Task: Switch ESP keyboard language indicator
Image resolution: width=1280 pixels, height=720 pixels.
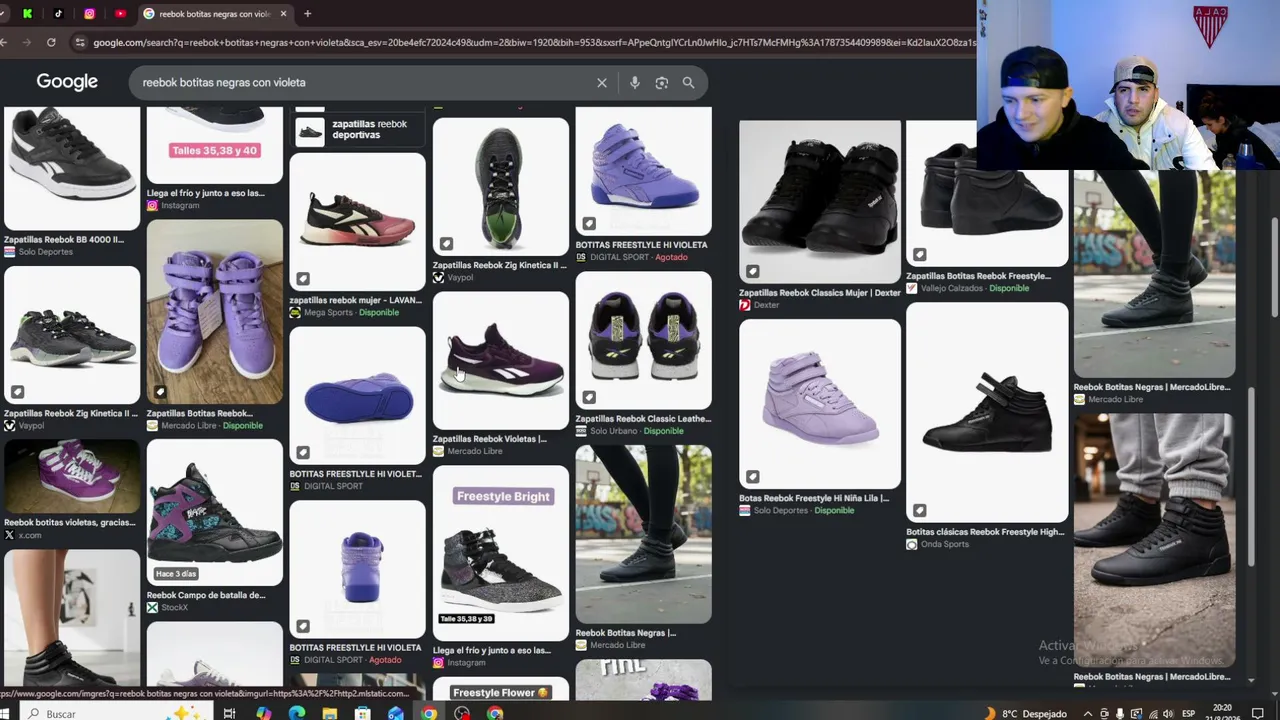Action: coord(1189,713)
